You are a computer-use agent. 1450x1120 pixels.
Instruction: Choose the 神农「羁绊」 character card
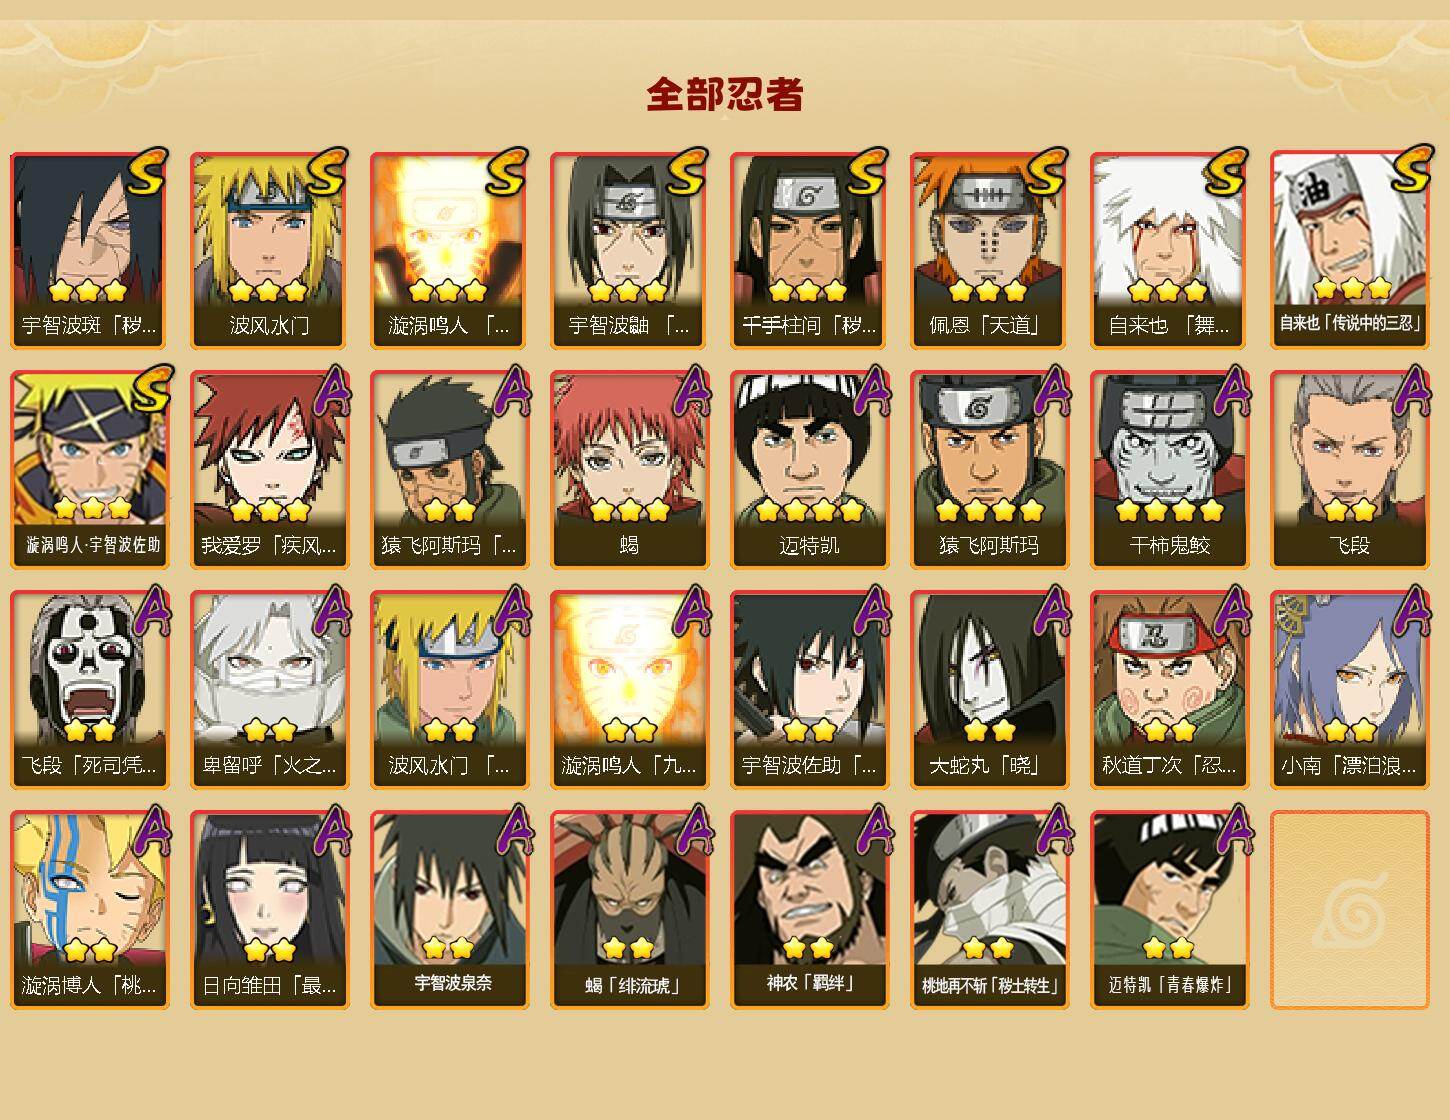click(809, 910)
